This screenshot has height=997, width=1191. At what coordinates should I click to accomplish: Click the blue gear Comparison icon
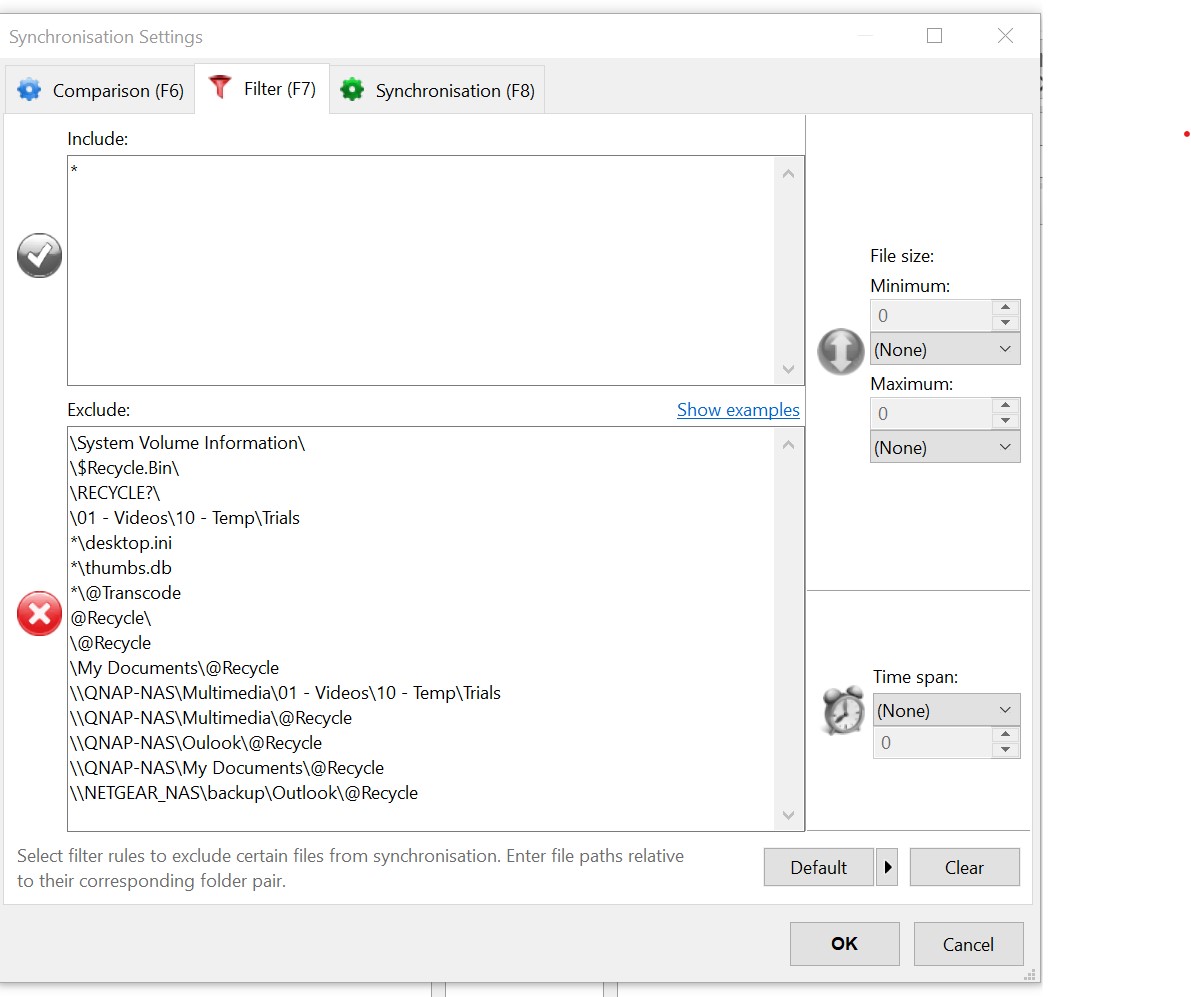[29, 90]
